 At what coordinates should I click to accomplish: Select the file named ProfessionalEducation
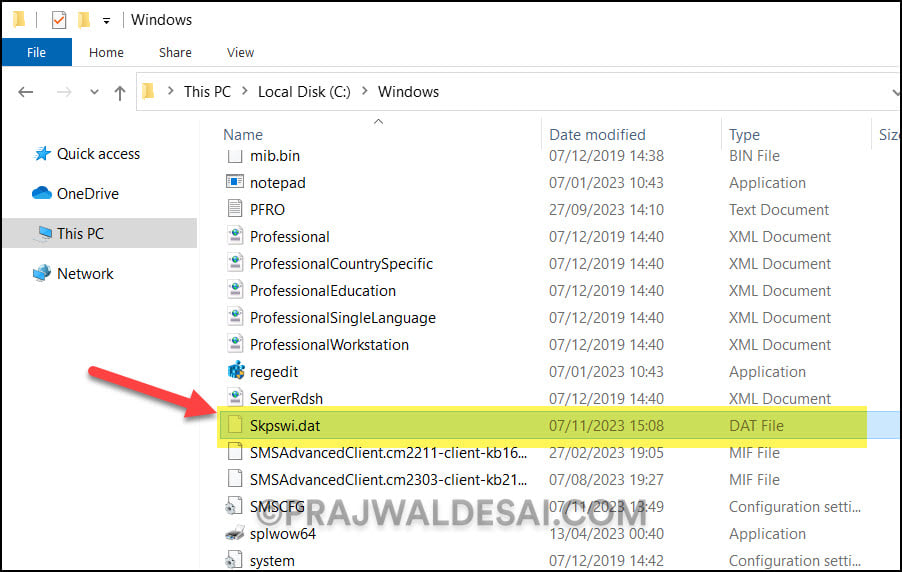[323, 291]
